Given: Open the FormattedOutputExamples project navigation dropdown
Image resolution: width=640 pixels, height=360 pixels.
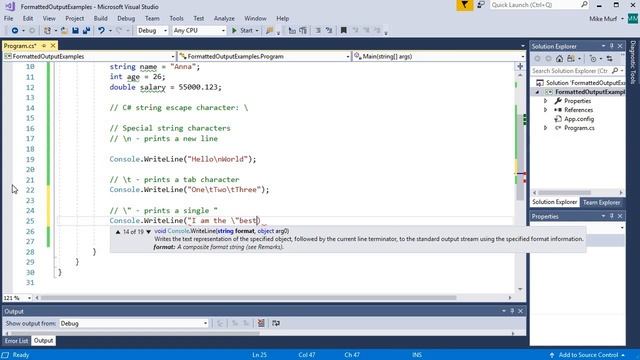Looking at the screenshot, I should [90, 56].
